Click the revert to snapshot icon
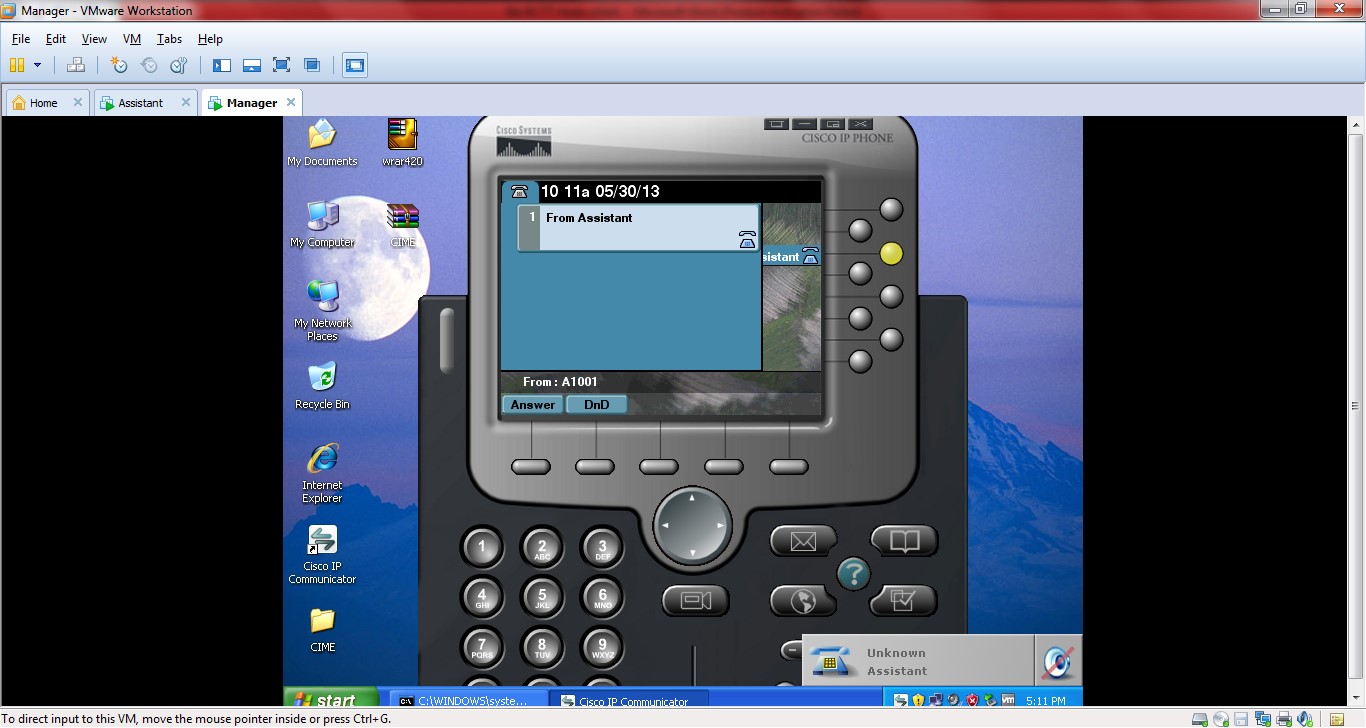The width and height of the screenshot is (1366, 728). pyautogui.click(x=149, y=65)
